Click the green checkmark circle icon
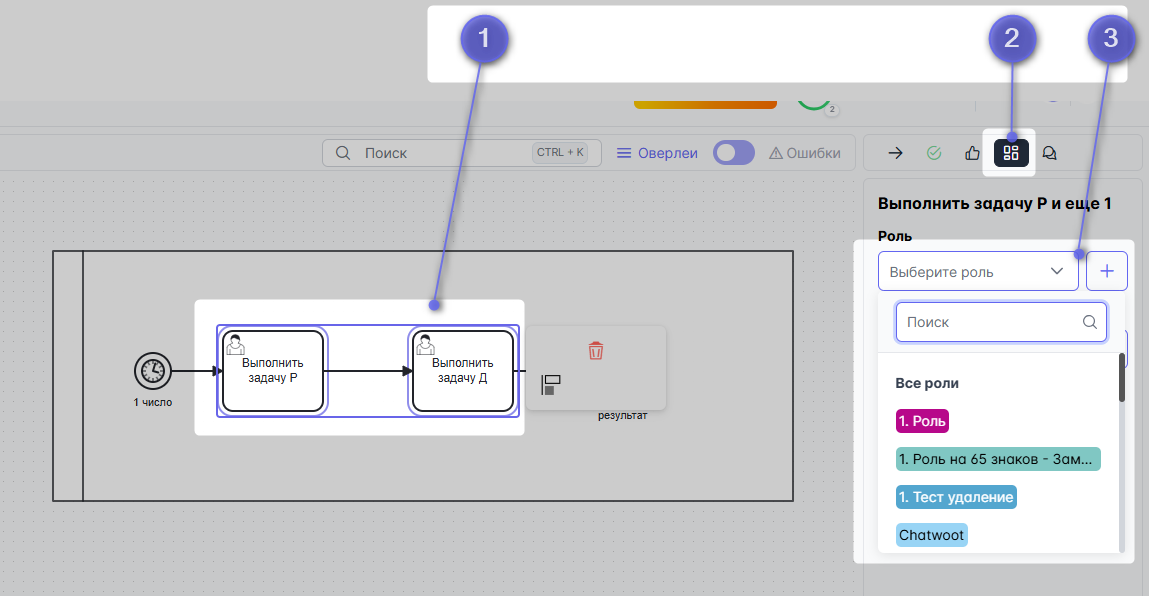Viewport: 1149px width, 596px height. click(x=934, y=153)
